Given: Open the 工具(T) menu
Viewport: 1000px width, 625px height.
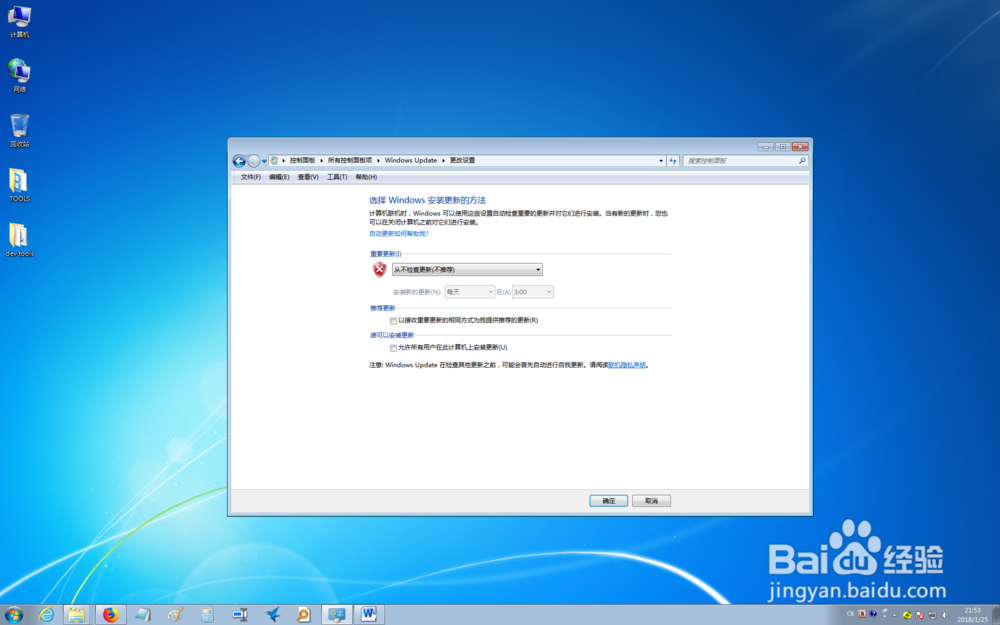Looking at the screenshot, I should [337, 177].
